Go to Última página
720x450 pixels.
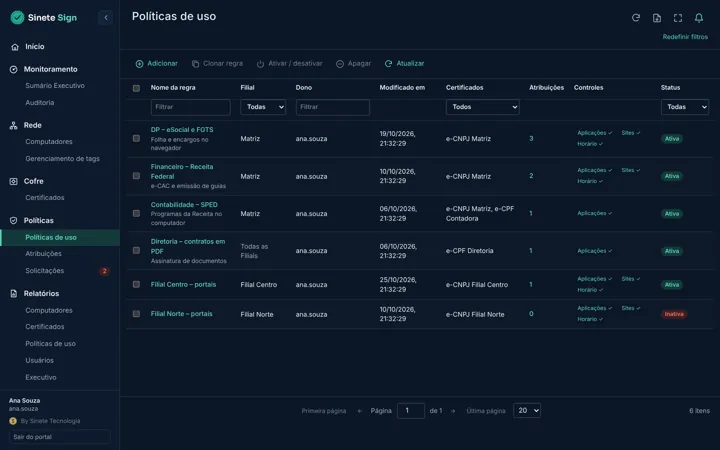point(486,411)
